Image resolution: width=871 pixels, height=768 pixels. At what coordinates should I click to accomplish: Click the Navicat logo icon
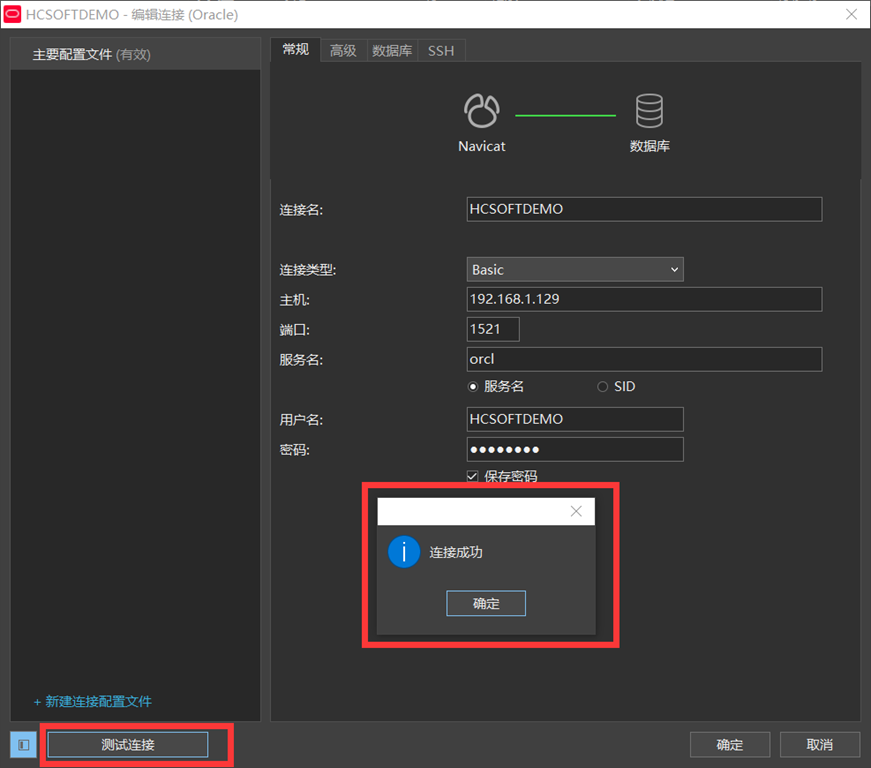coord(482,111)
